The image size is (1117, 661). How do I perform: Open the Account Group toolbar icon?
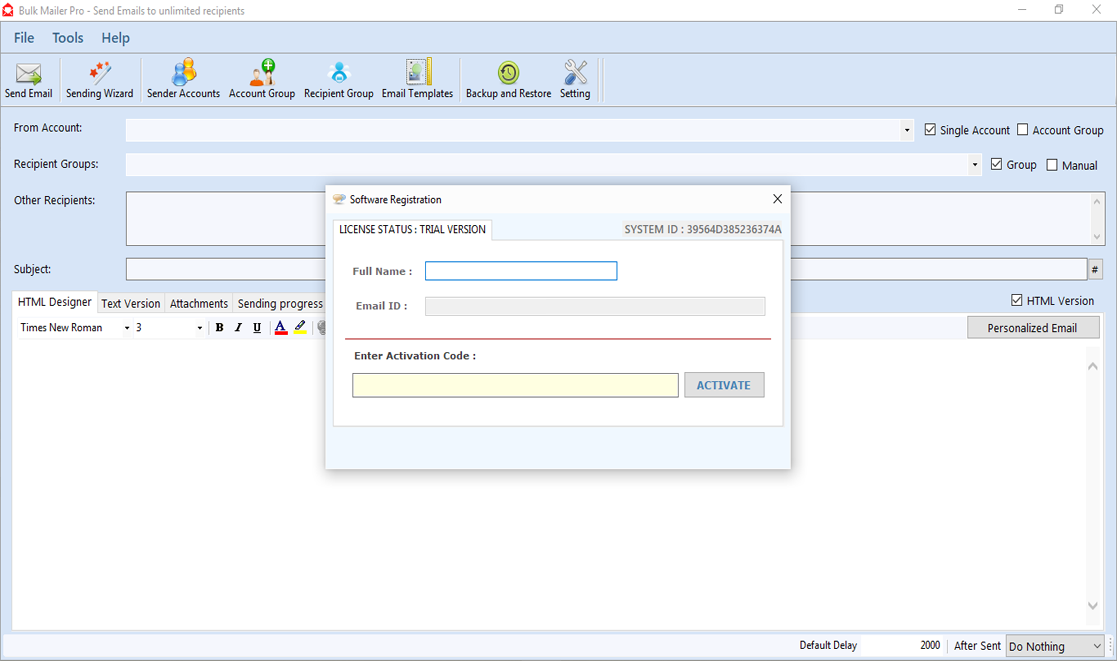tap(261, 79)
